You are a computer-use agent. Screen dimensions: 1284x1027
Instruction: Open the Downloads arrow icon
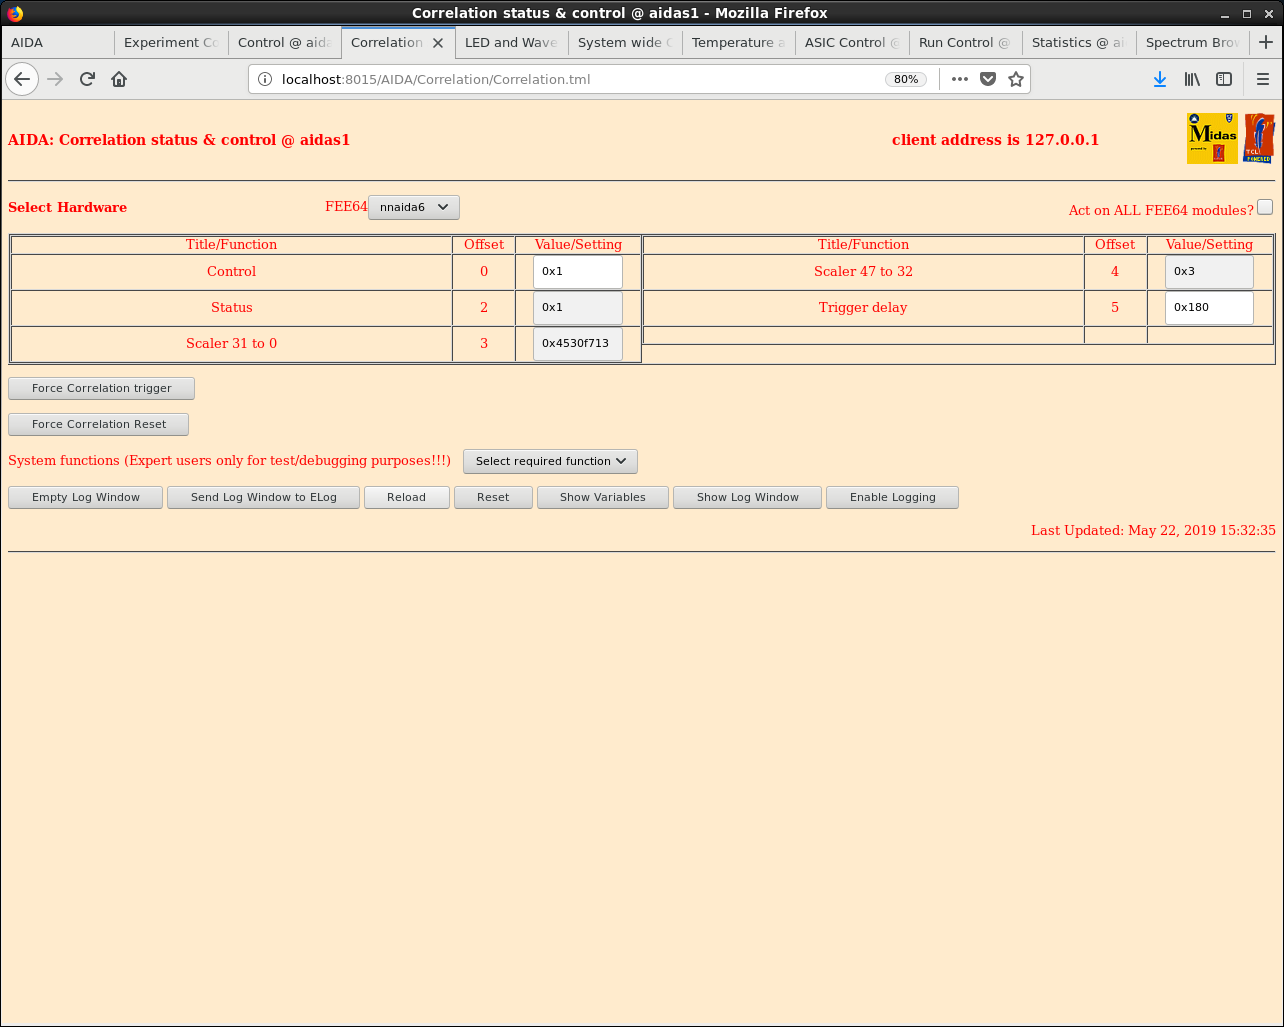coord(1159,79)
